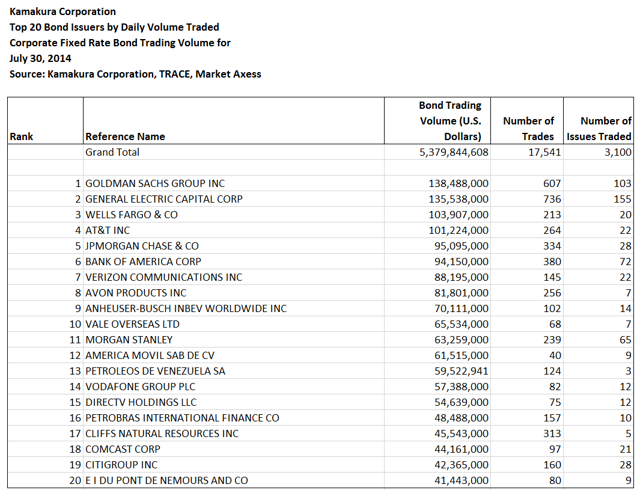The width and height of the screenshot is (640, 490).
Task: Click Morgan Stanley issues value 65
Action: [625, 340]
